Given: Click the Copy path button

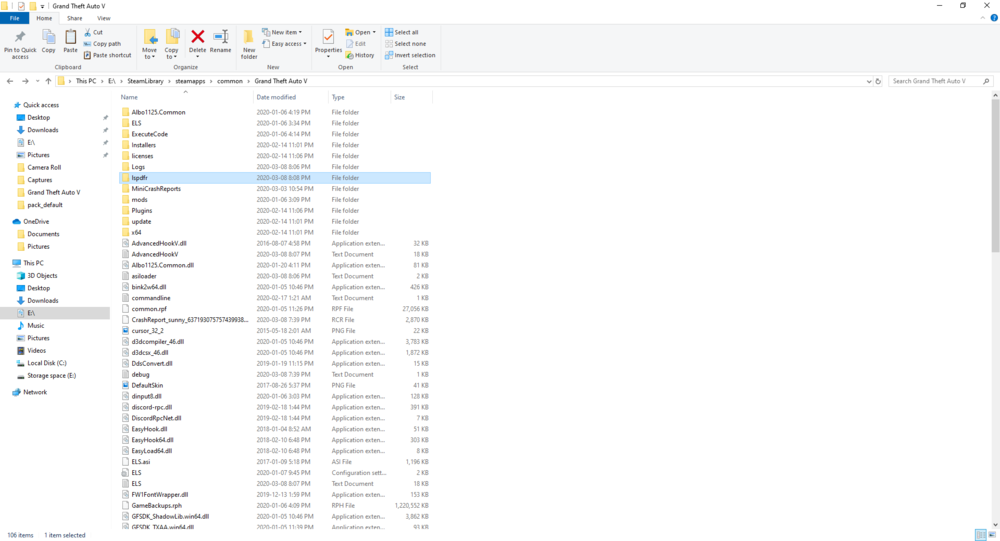Looking at the screenshot, I should tap(102, 43).
